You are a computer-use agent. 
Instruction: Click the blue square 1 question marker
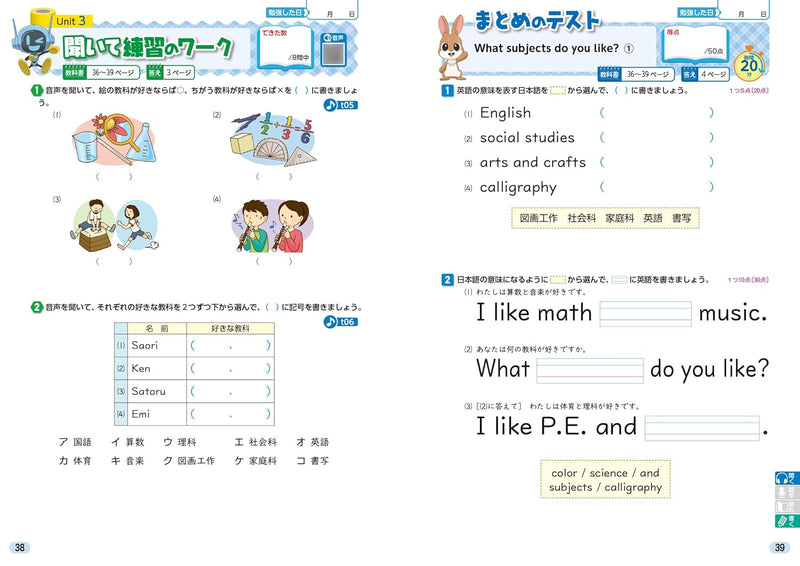447,90
